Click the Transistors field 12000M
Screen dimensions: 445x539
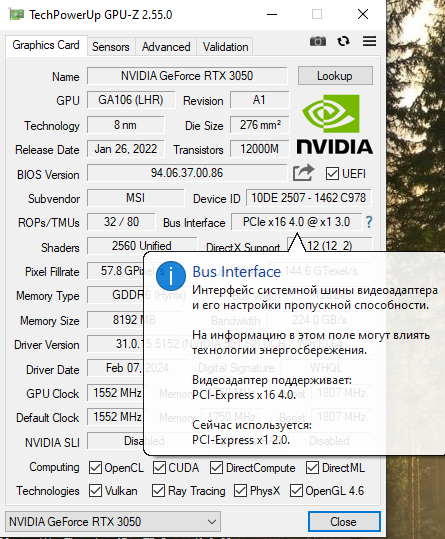259,149
